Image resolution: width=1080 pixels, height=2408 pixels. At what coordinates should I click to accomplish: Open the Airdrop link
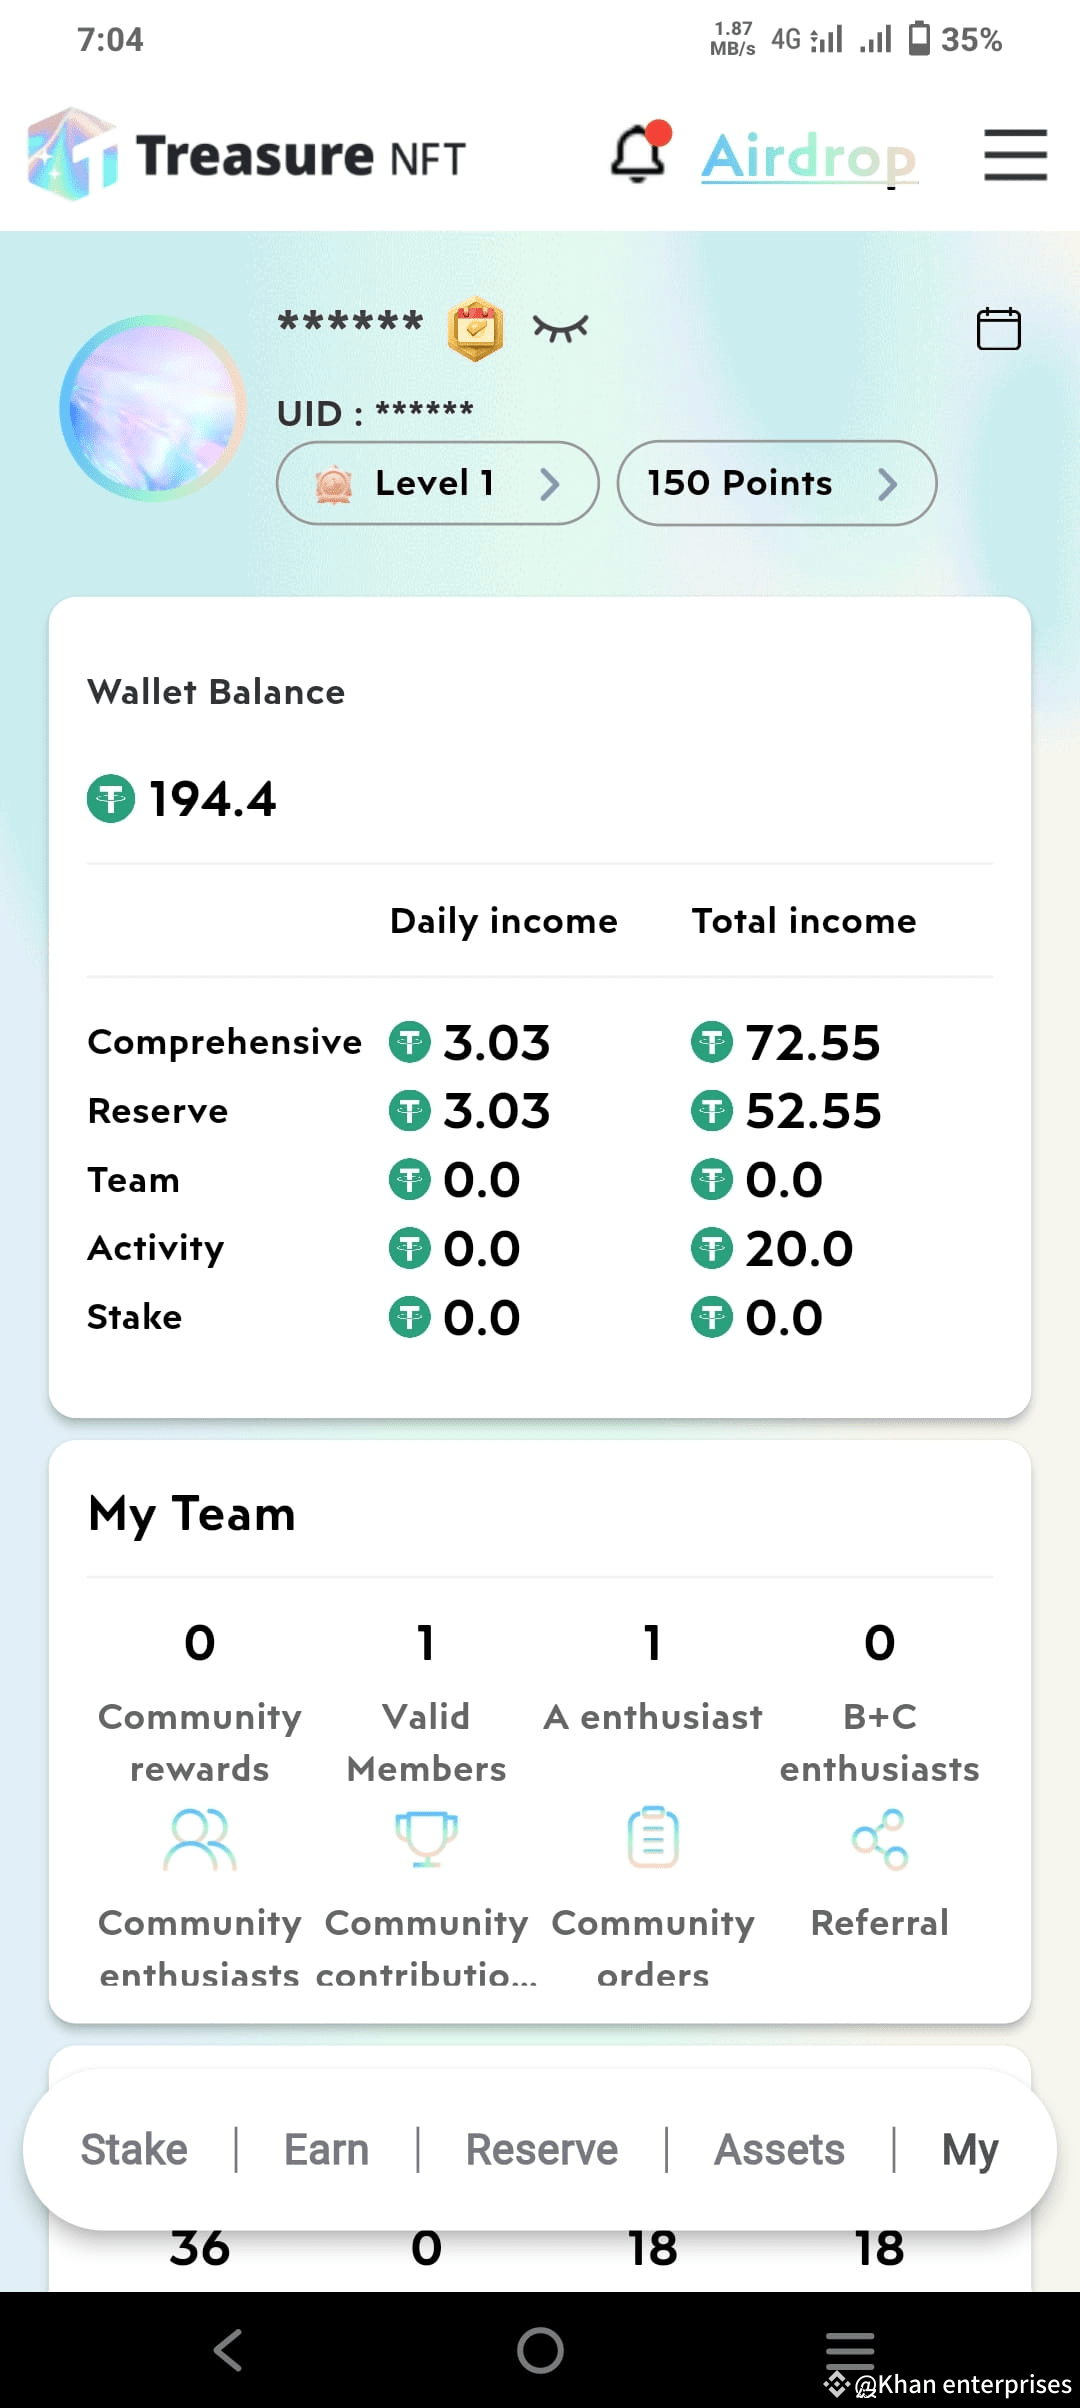tap(809, 157)
